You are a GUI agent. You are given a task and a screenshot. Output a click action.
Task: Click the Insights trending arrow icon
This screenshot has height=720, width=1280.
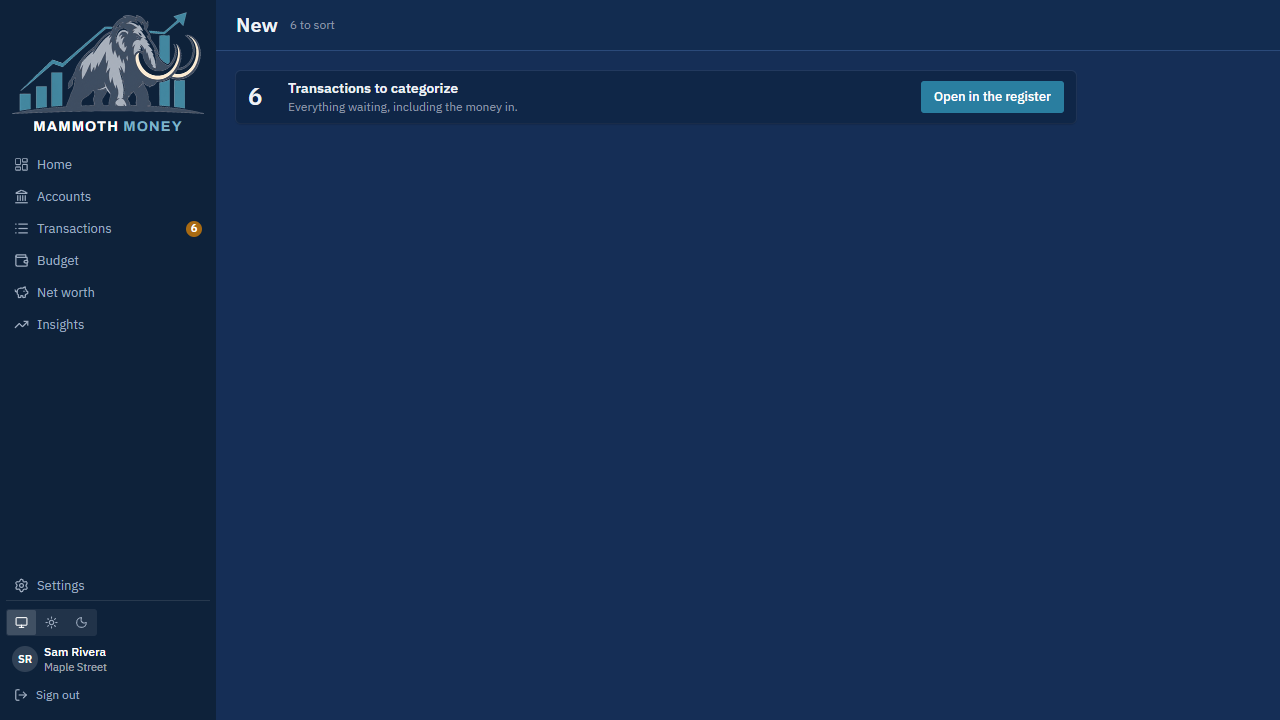point(21,325)
